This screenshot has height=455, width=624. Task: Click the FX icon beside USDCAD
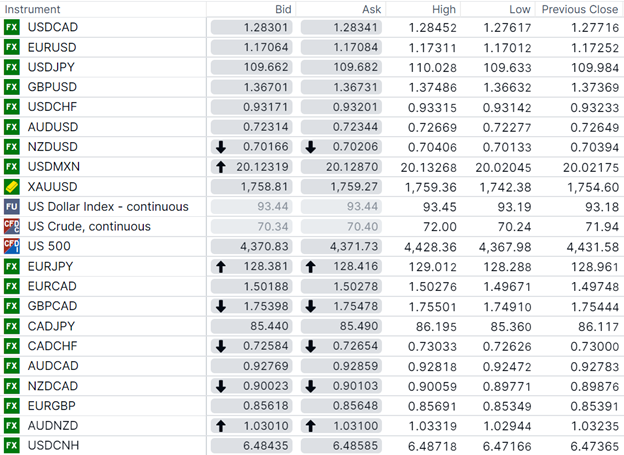pos(12,27)
